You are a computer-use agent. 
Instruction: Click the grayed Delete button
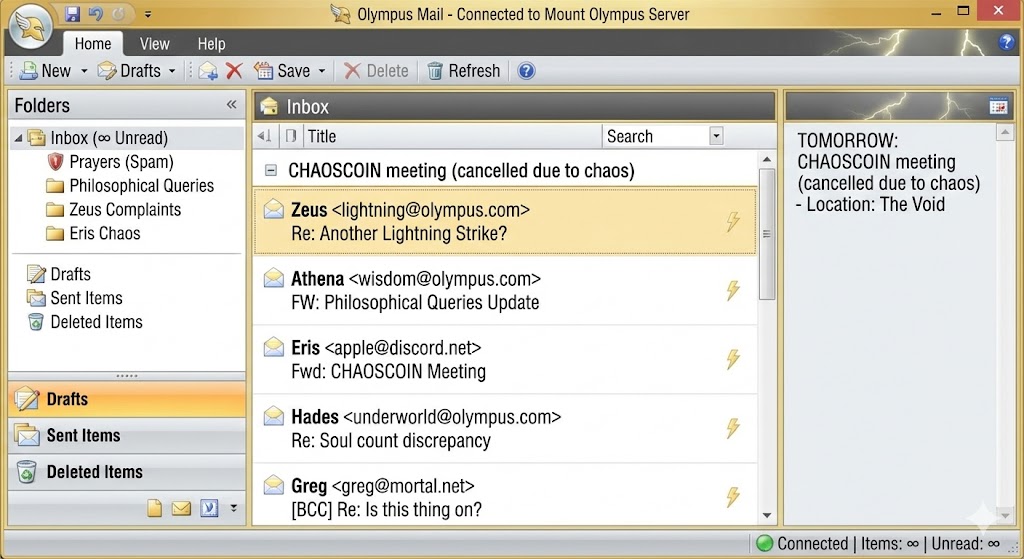click(x=376, y=71)
